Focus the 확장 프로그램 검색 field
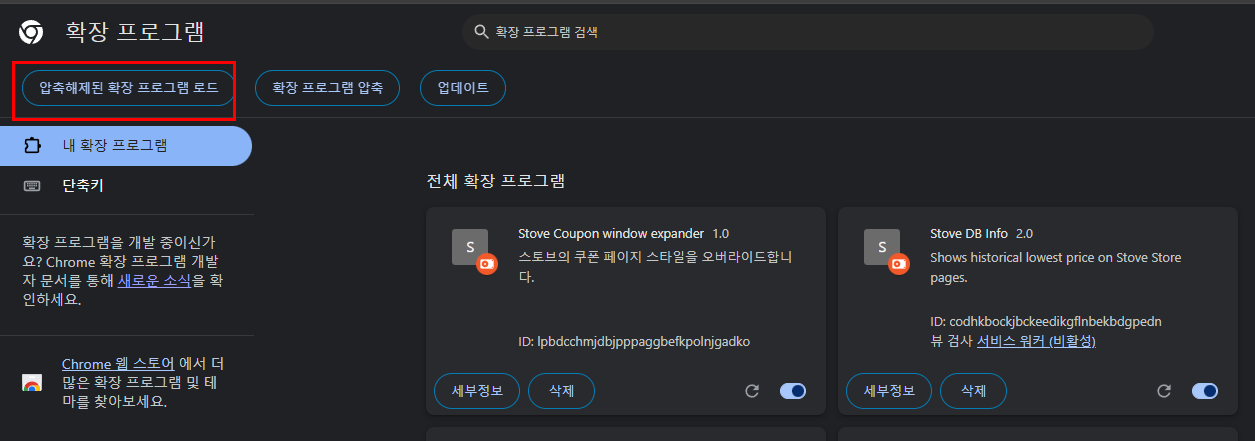The image size is (1255, 441). click(x=808, y=32)
